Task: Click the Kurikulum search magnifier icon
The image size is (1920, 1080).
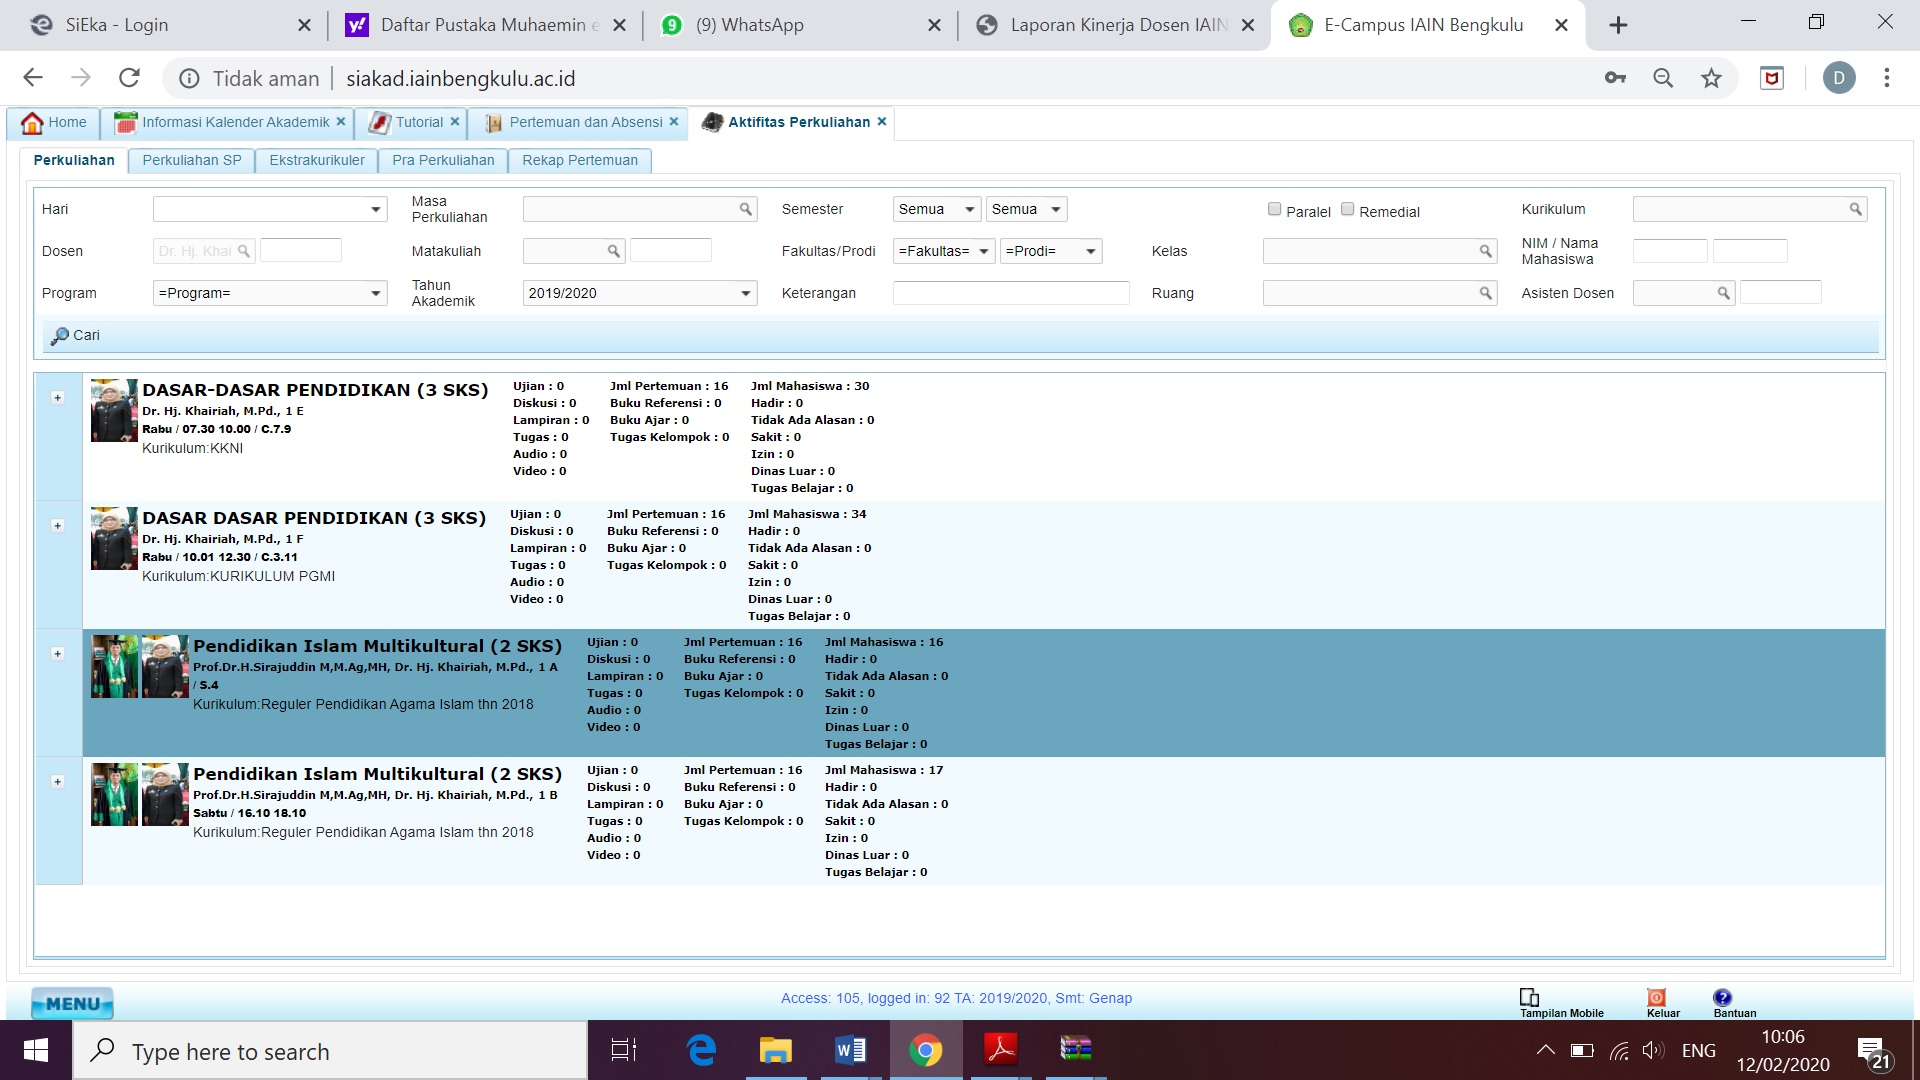Action: tap(1855, 209)
